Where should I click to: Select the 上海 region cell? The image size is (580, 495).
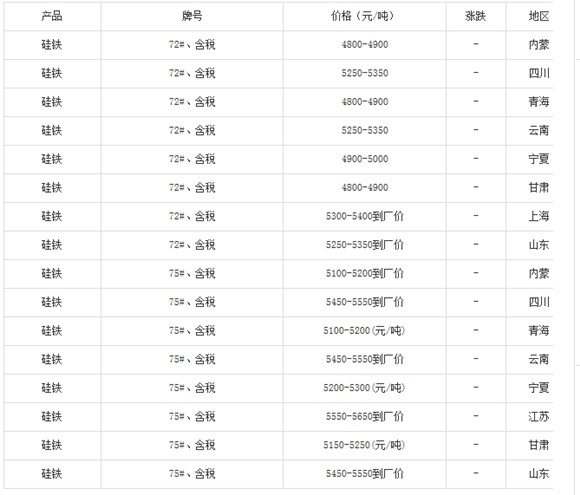point(539,216)
